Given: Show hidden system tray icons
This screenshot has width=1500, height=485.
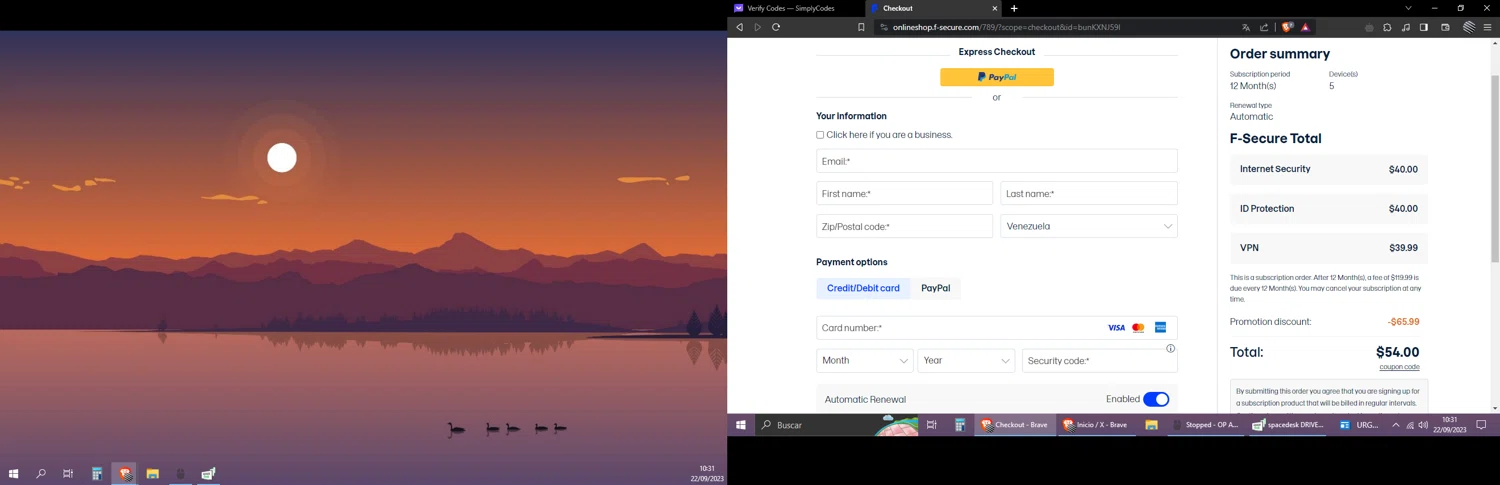Looking at the screenshot, I should (1396, 425).
